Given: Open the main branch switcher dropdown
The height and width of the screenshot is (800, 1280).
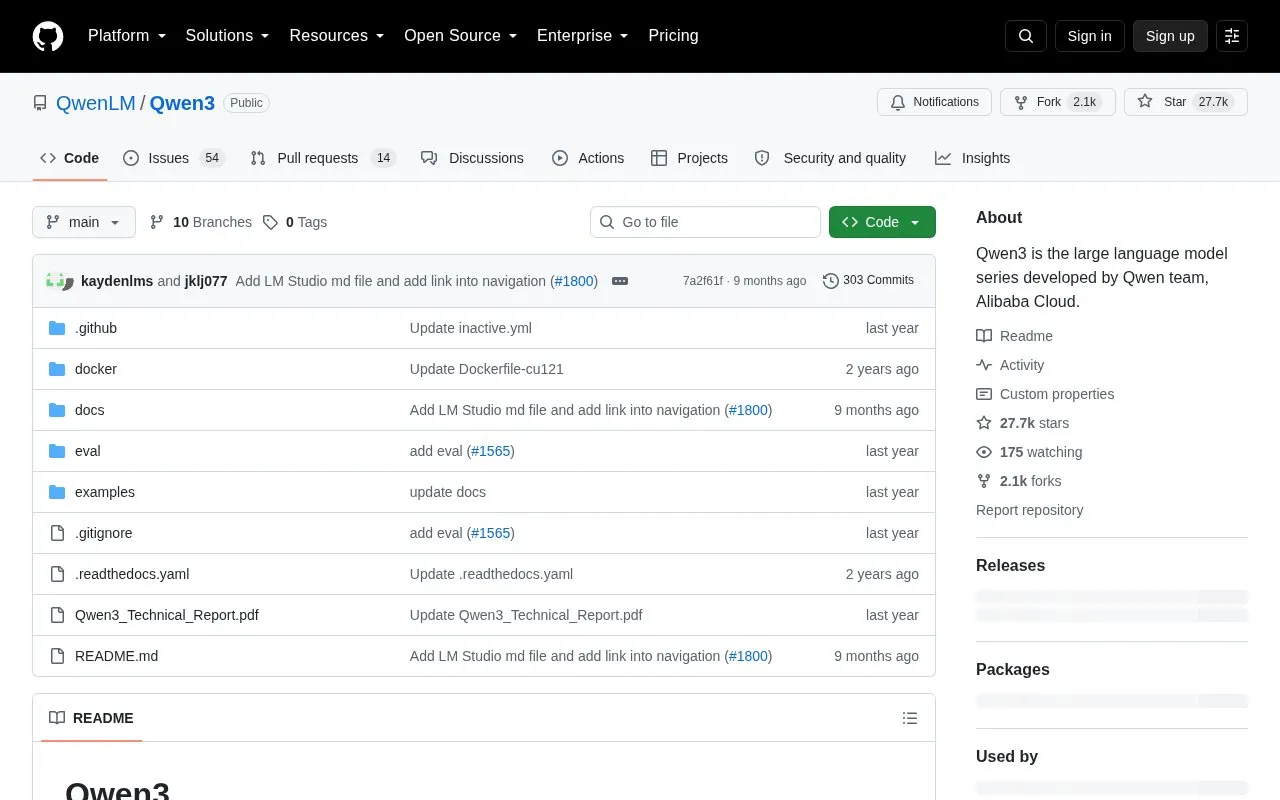Looking at the screenshot, I should point(84,222).
